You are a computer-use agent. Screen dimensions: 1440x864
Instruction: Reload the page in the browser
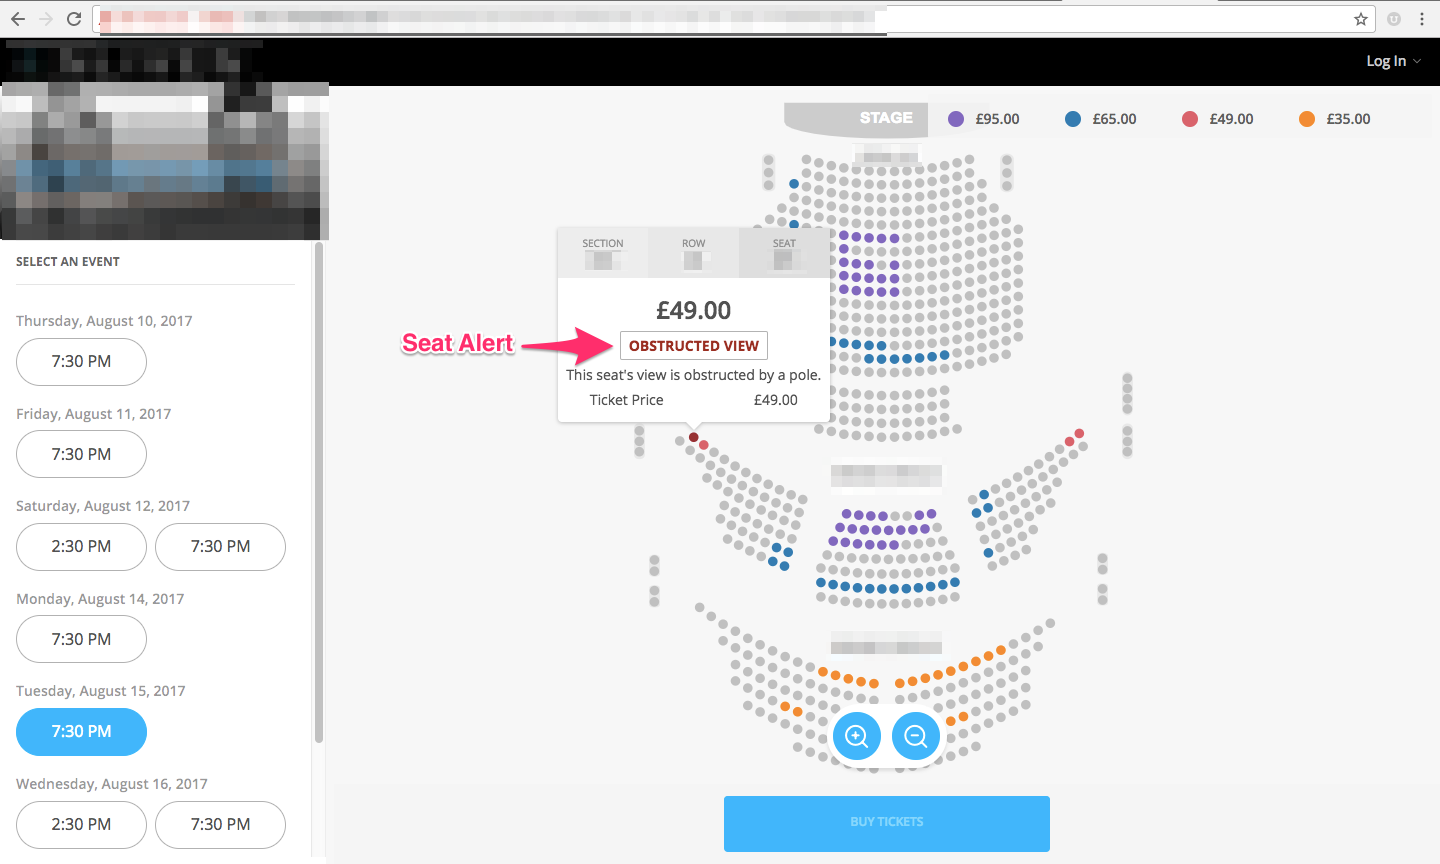pos(74,19)
